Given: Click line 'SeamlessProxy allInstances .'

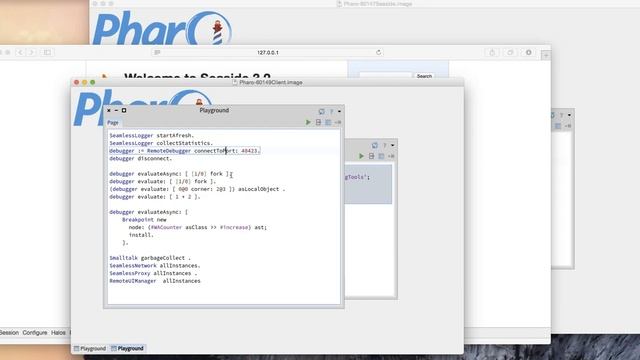Looking at the screenshot, I should 153,273.
